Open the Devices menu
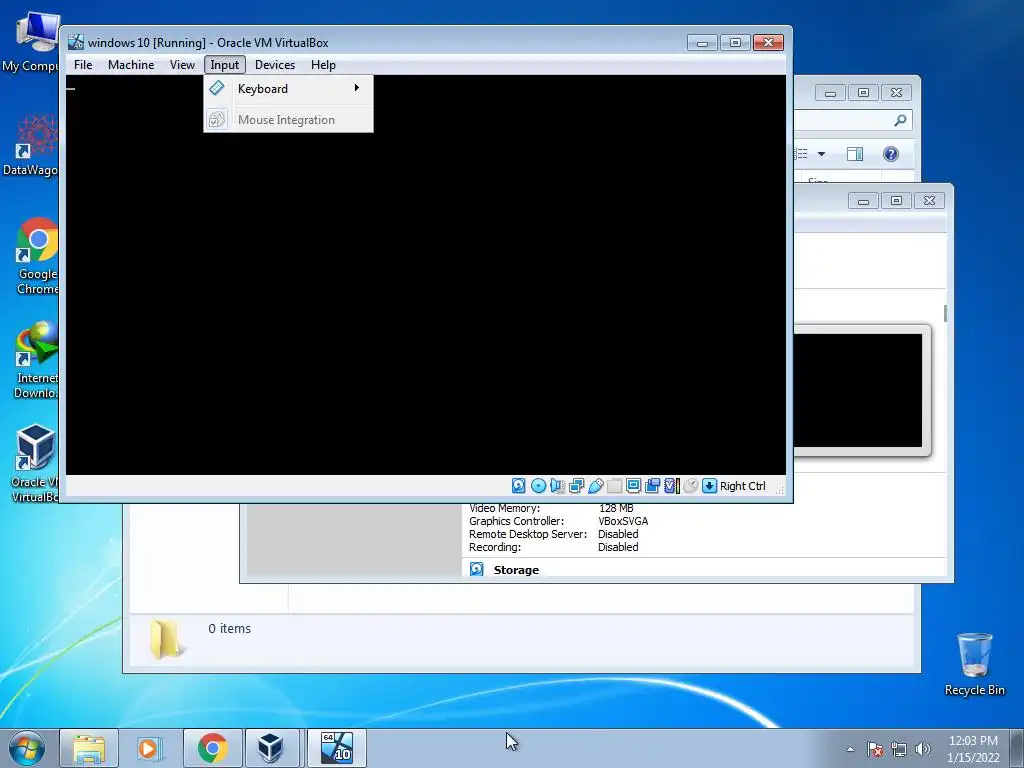This screenshot has height=768, width=1024. click(275, 65)
